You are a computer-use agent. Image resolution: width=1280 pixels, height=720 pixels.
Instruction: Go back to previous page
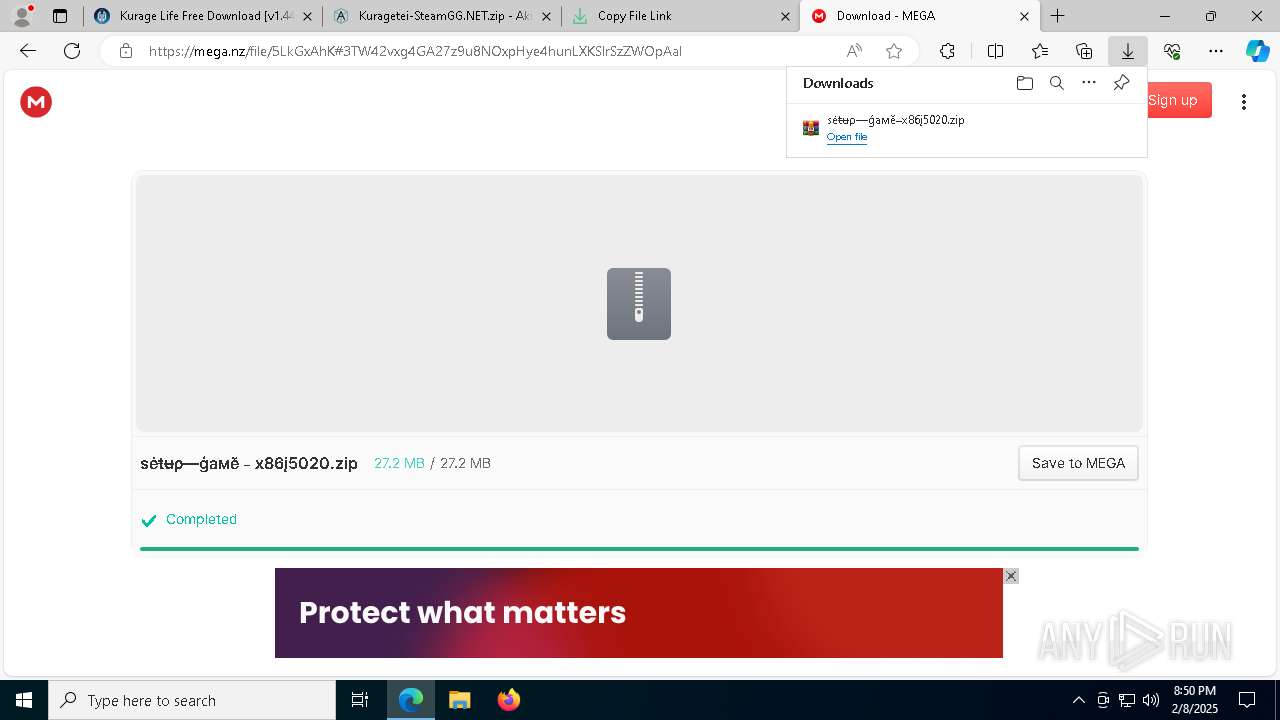tap(28, 51)
